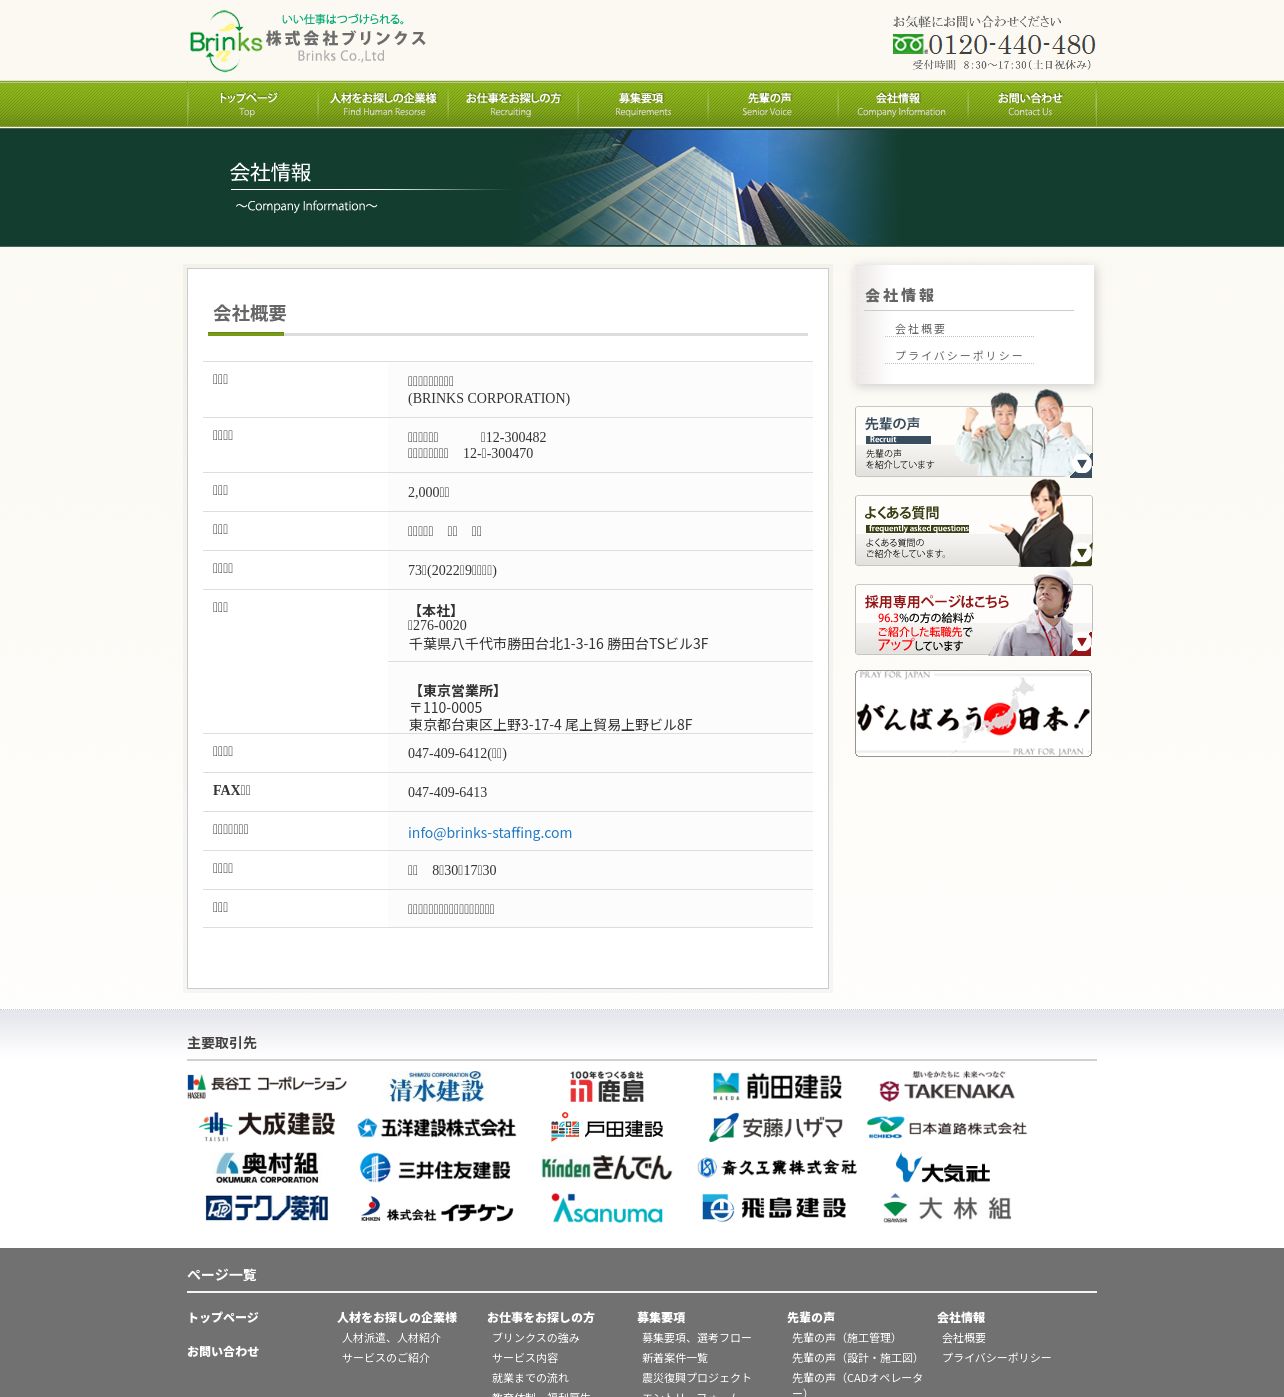Open footer 募集要項、選考フロー link
The image size is (1284, 1397).
click(x=697, y=1338)
